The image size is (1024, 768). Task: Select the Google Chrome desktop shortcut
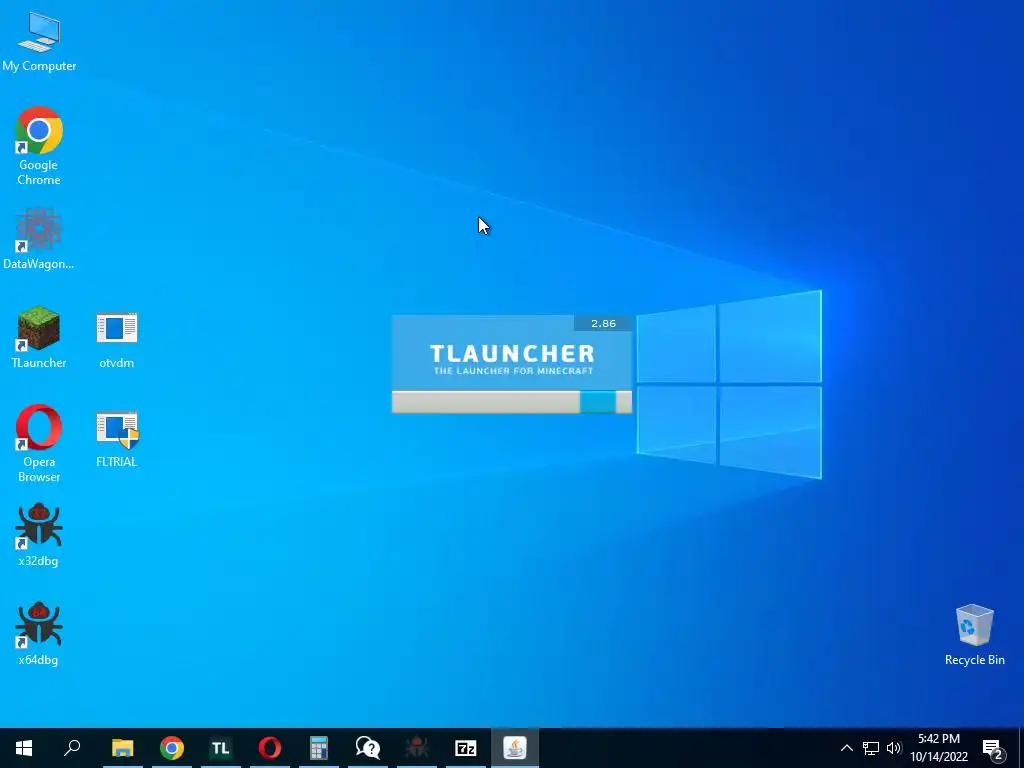point(39,146)
